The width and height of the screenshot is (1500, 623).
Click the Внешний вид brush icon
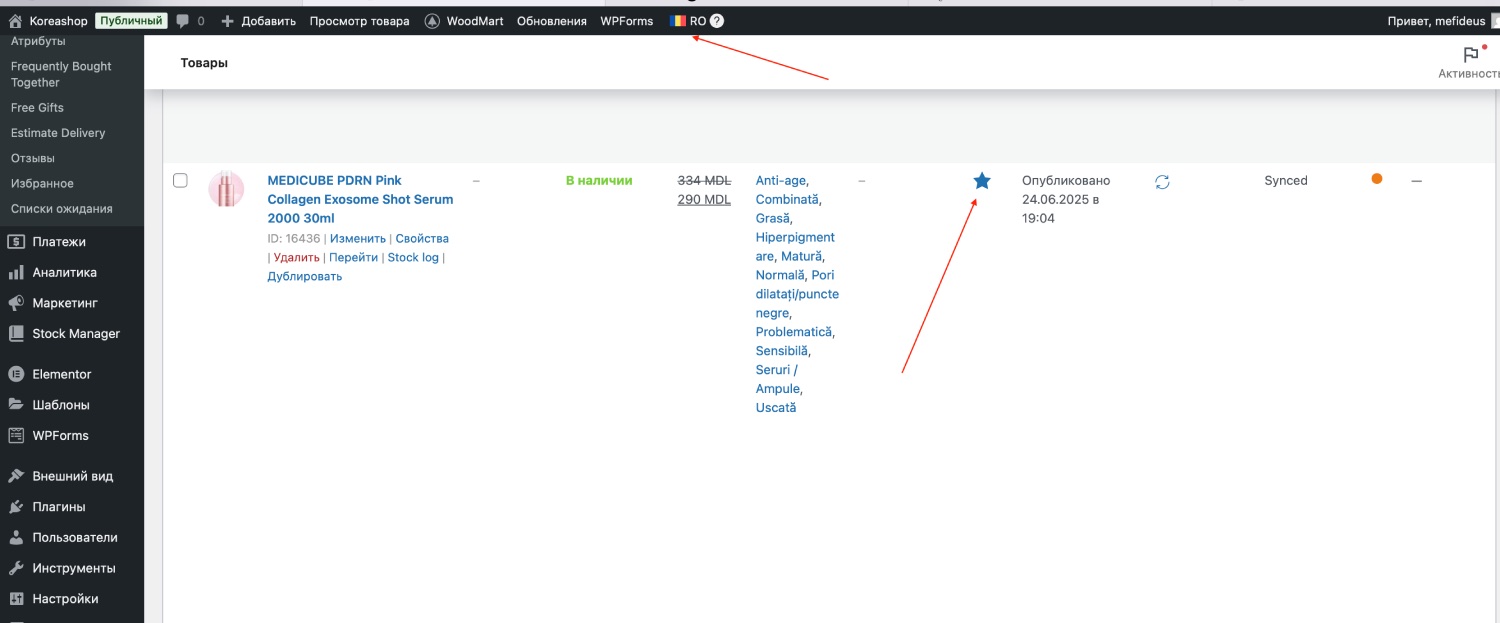tap(16, 476)
